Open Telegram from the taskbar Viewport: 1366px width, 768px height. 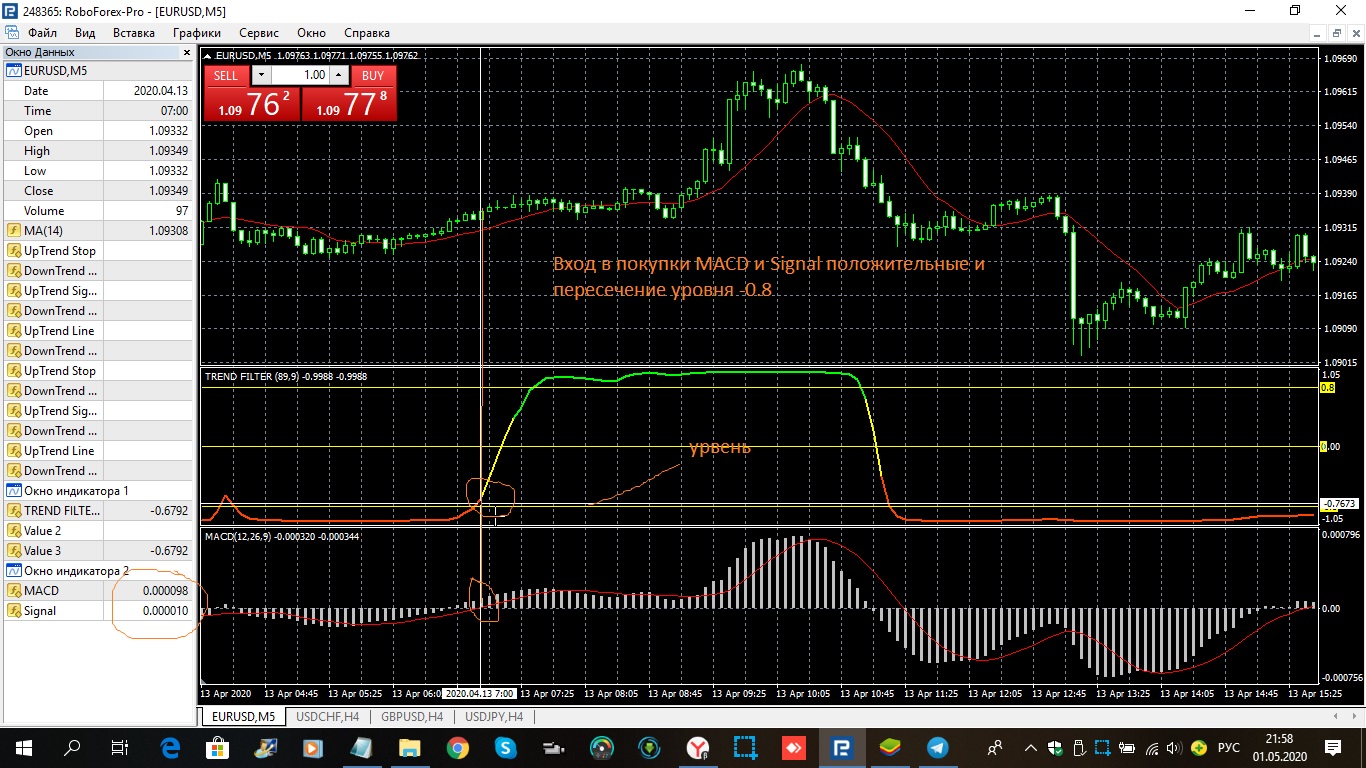click(x=937, y=747)
